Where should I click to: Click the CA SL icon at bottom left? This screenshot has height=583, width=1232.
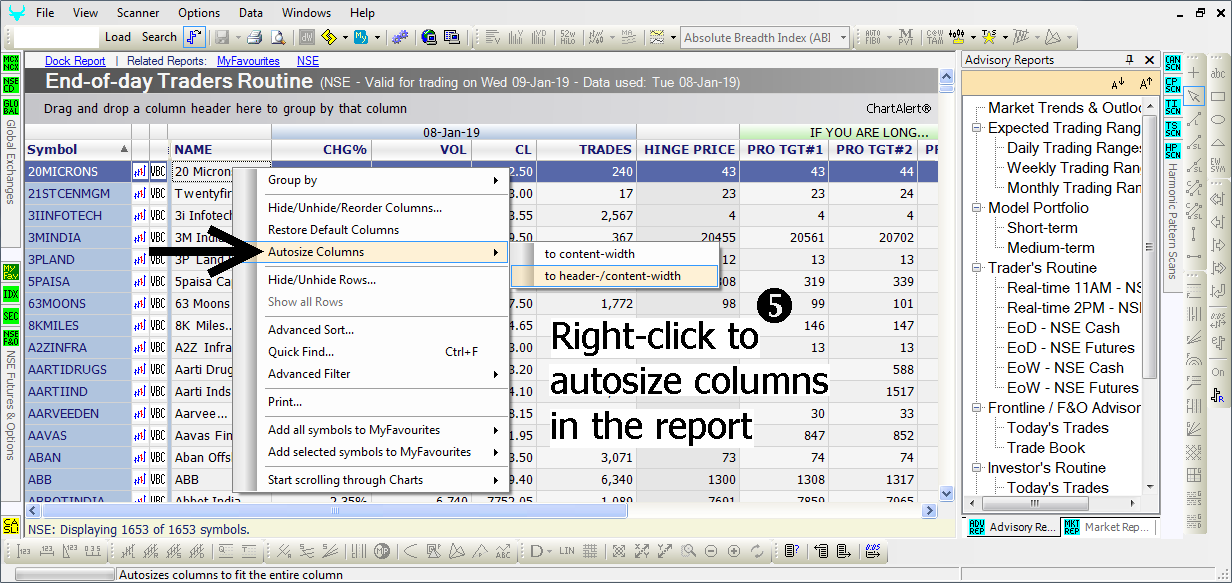(x=11, y=526)
